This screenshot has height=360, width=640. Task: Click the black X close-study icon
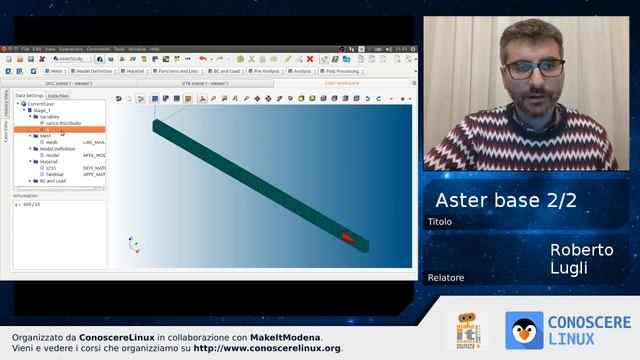click(42, 59)
